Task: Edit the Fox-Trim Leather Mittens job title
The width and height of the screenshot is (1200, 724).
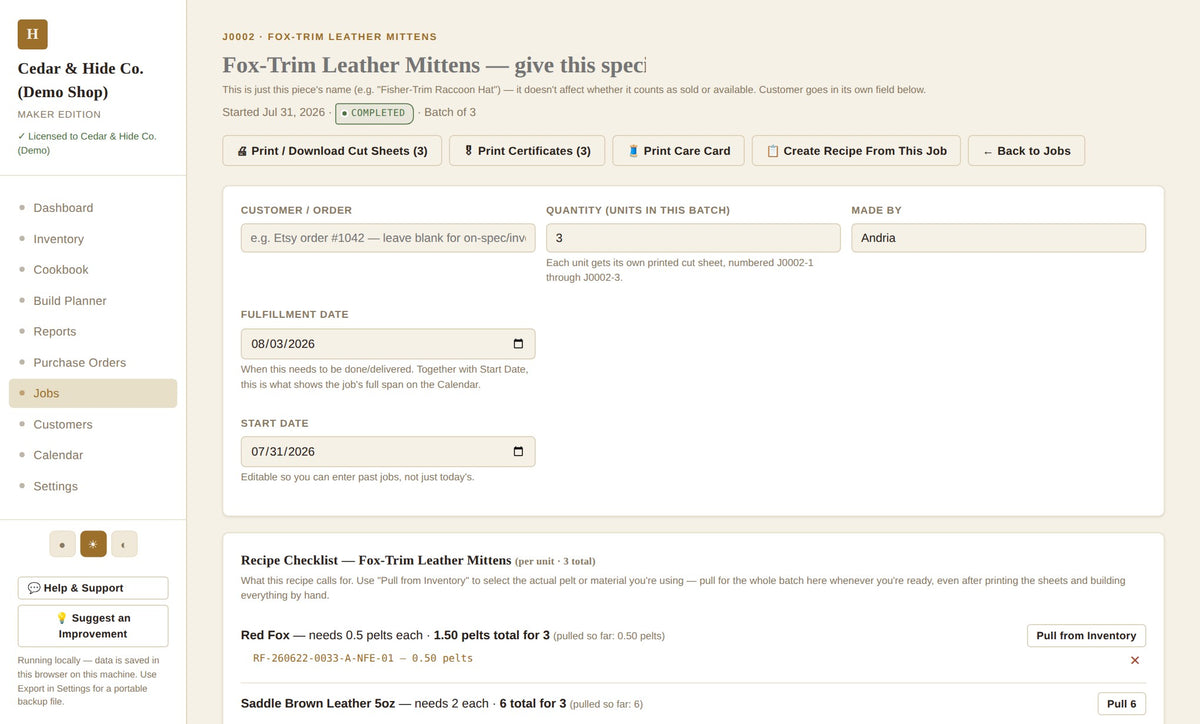Action: (434, 65)
